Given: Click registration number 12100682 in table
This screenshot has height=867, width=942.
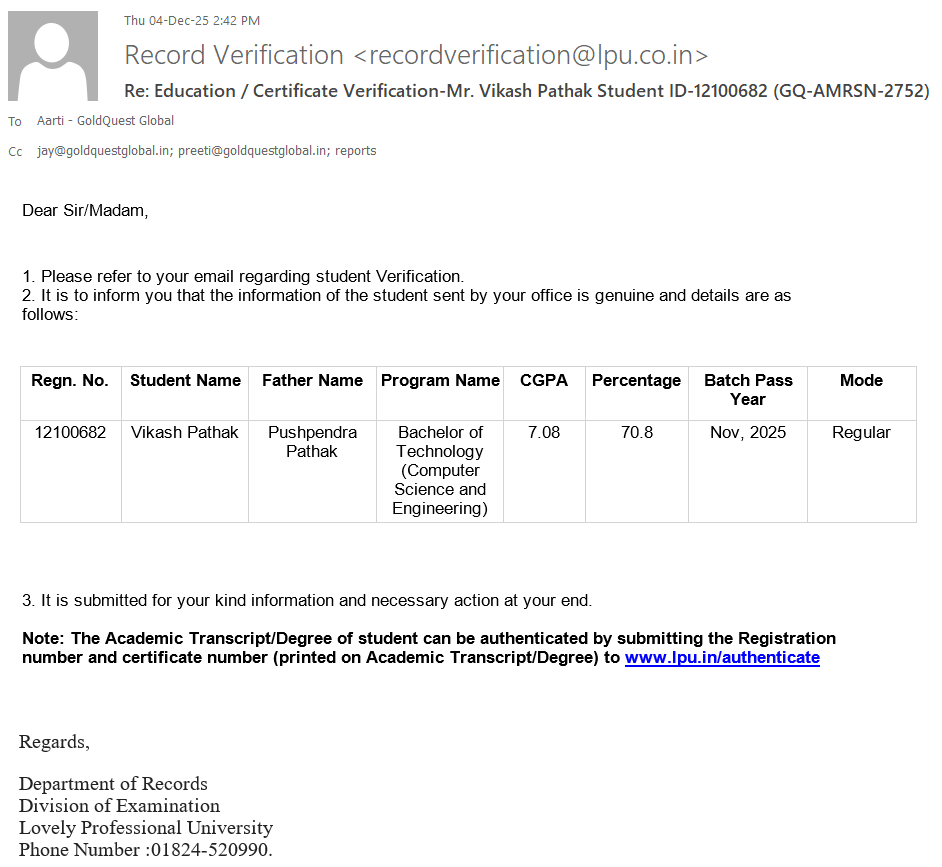Looking at the screenshot, I should [x=70, y=433].
